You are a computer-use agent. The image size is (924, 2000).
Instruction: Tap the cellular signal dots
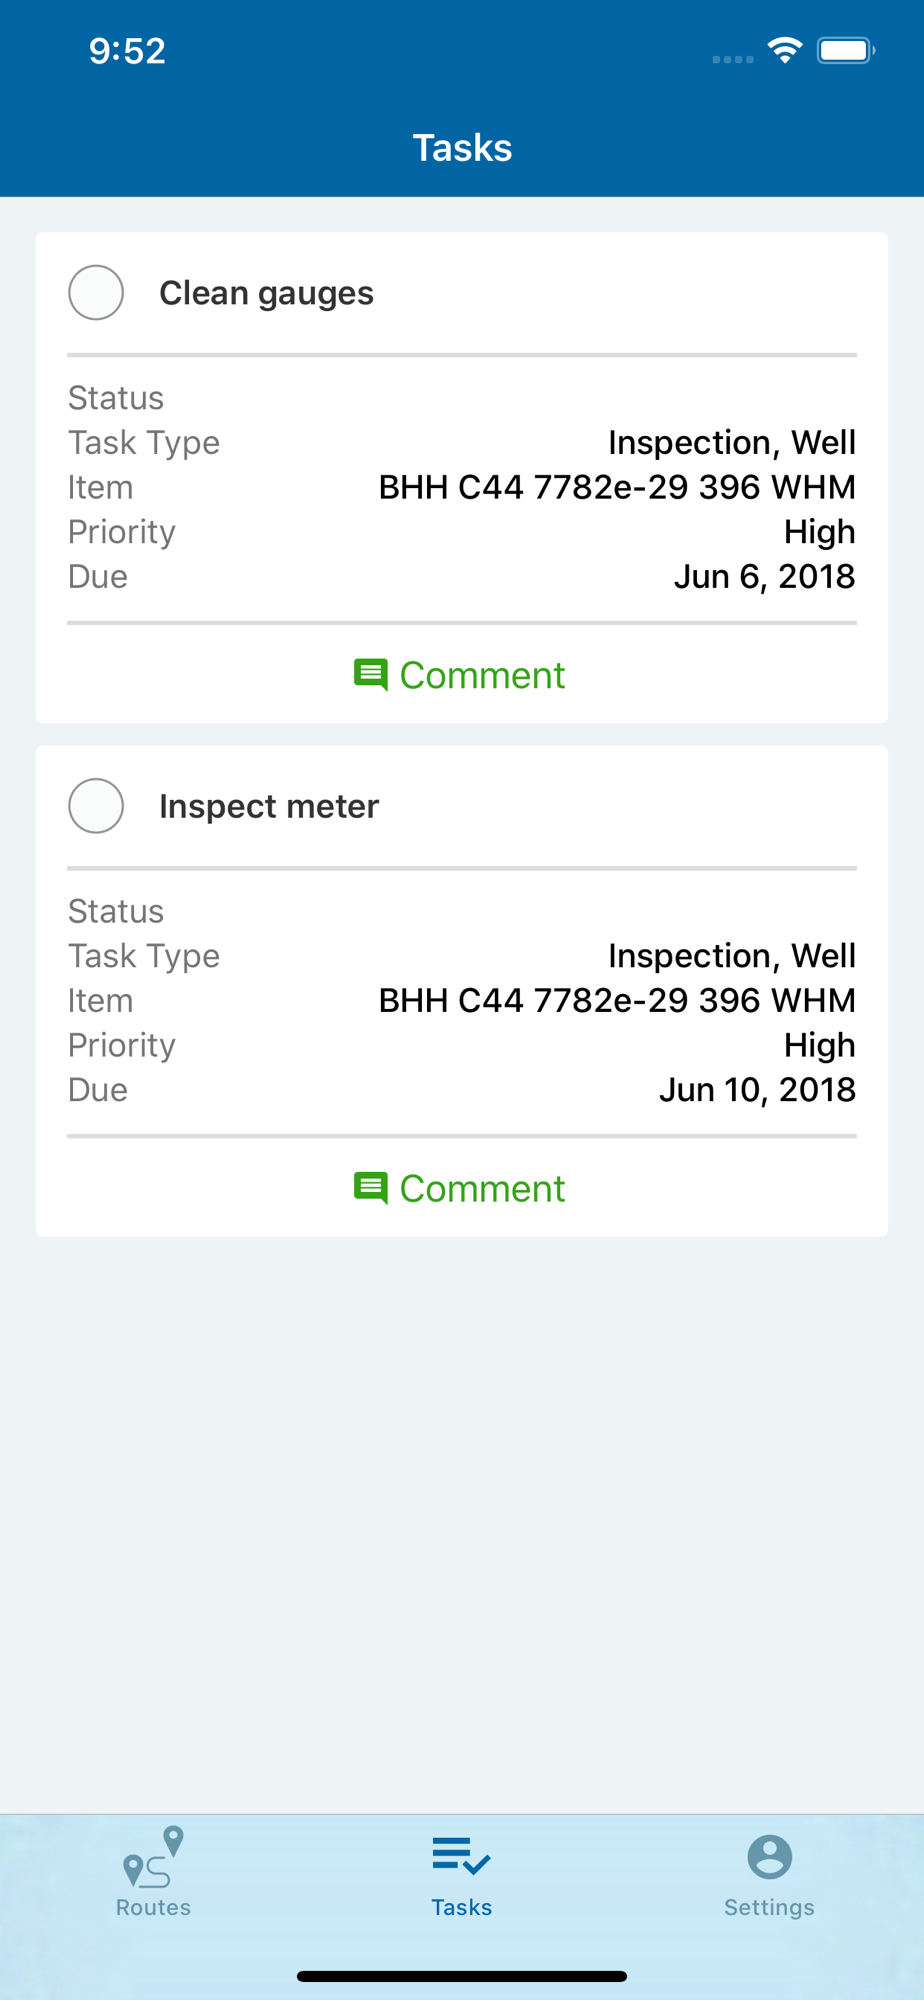[733, 59]
